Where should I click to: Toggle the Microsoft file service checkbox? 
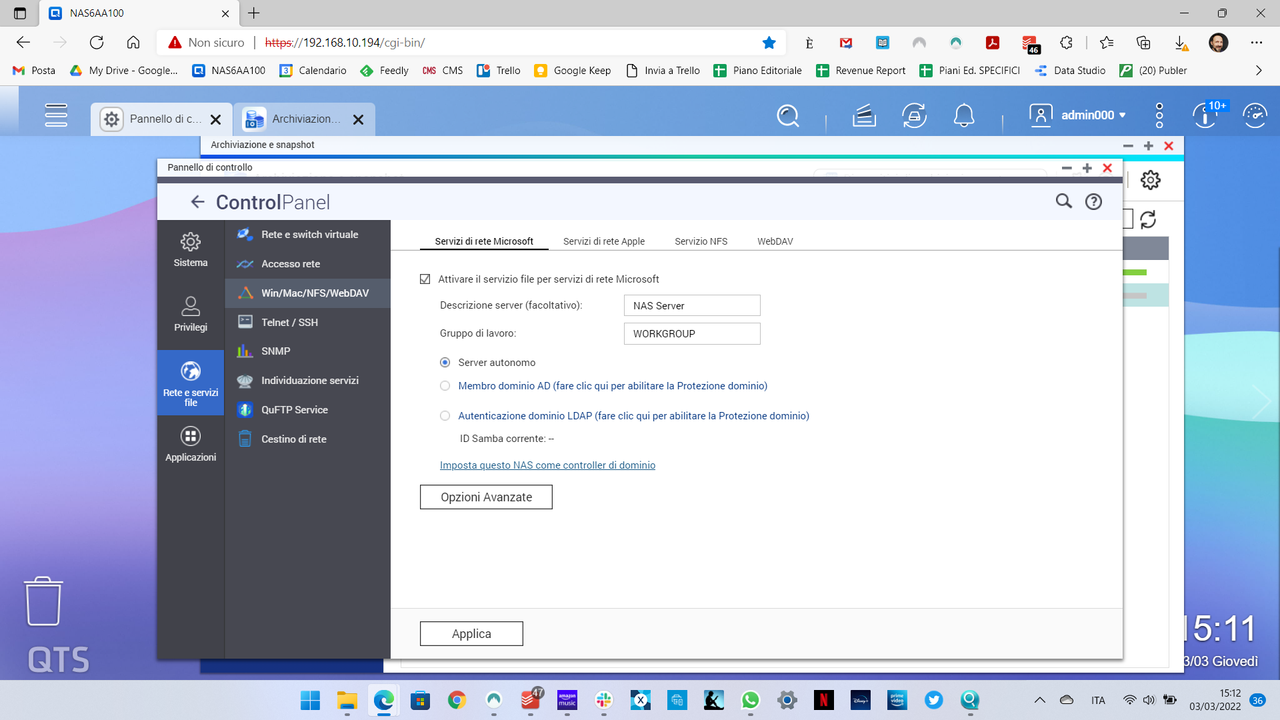click(425, 279)
